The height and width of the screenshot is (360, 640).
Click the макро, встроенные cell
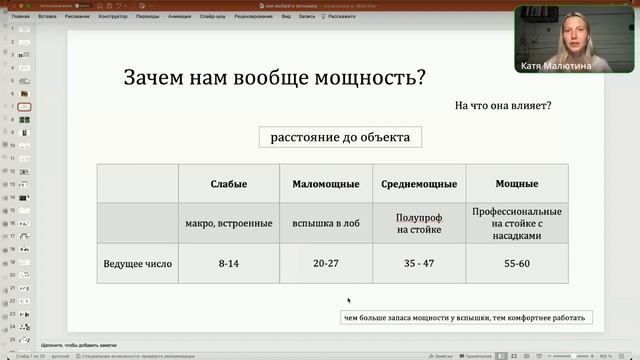(229, 223)
